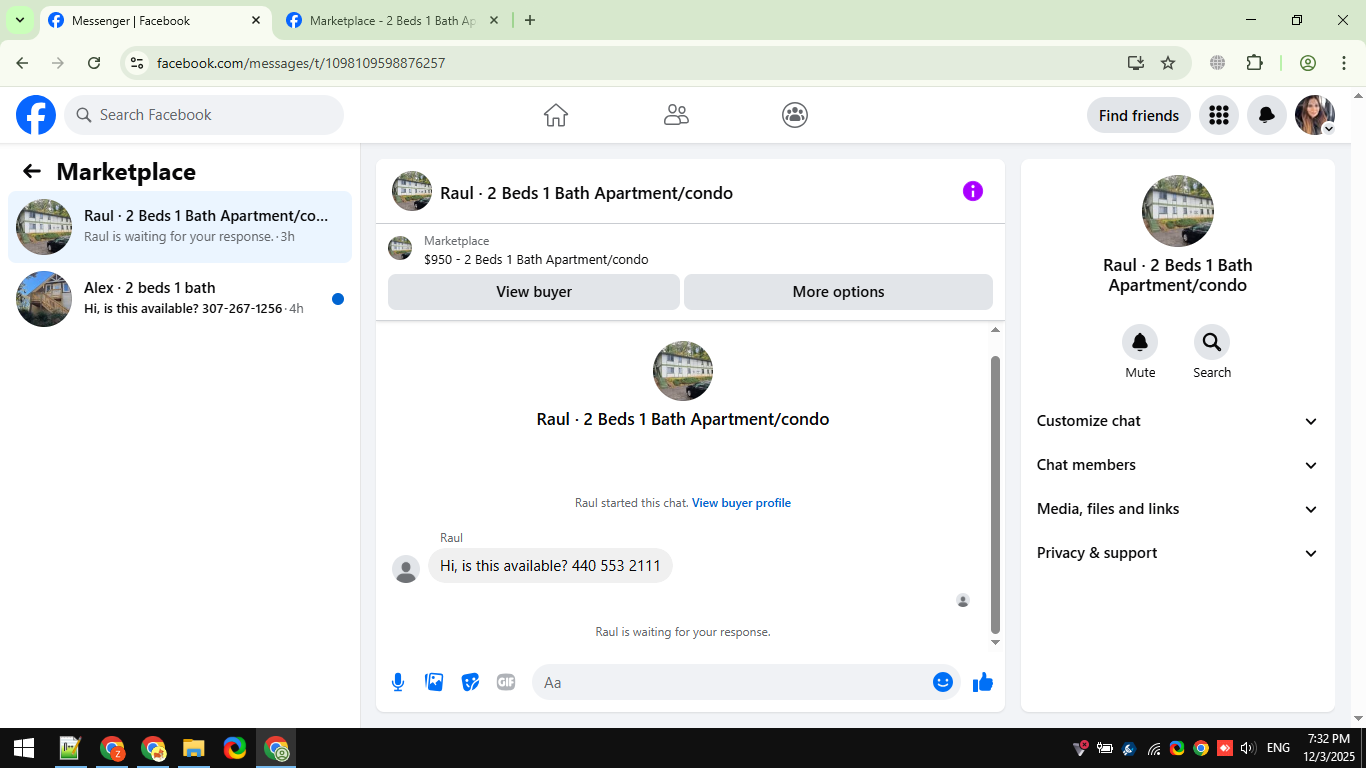Open the tab search dropdown arrow
The height and width of the screenshot is (768, 1366).
tap(19, 20)
